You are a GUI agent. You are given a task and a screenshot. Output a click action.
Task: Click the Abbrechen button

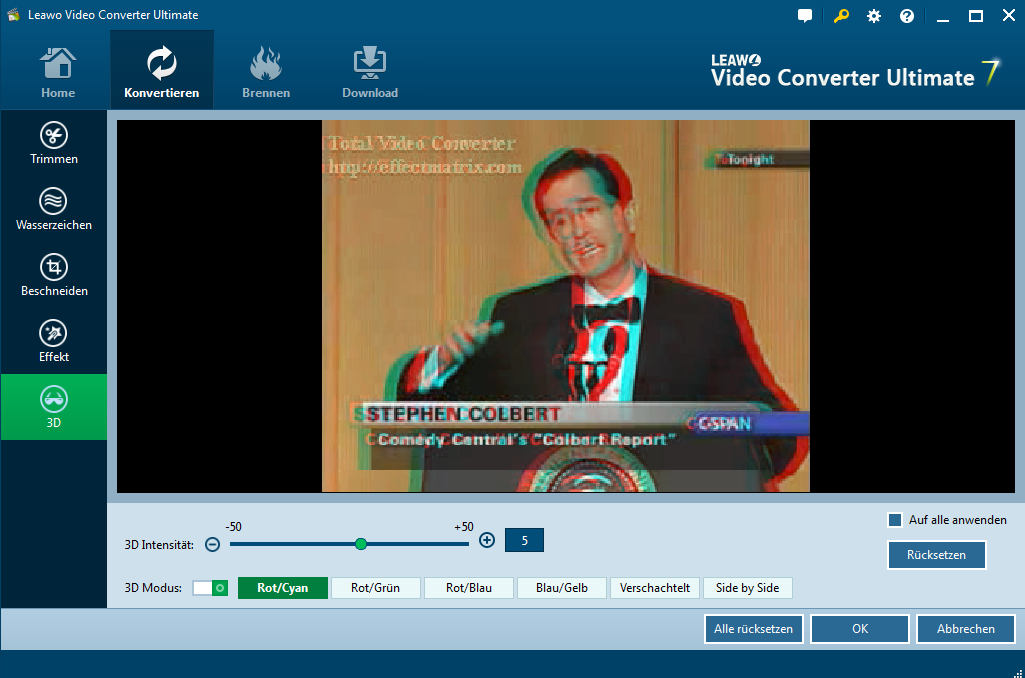point(966,628)
